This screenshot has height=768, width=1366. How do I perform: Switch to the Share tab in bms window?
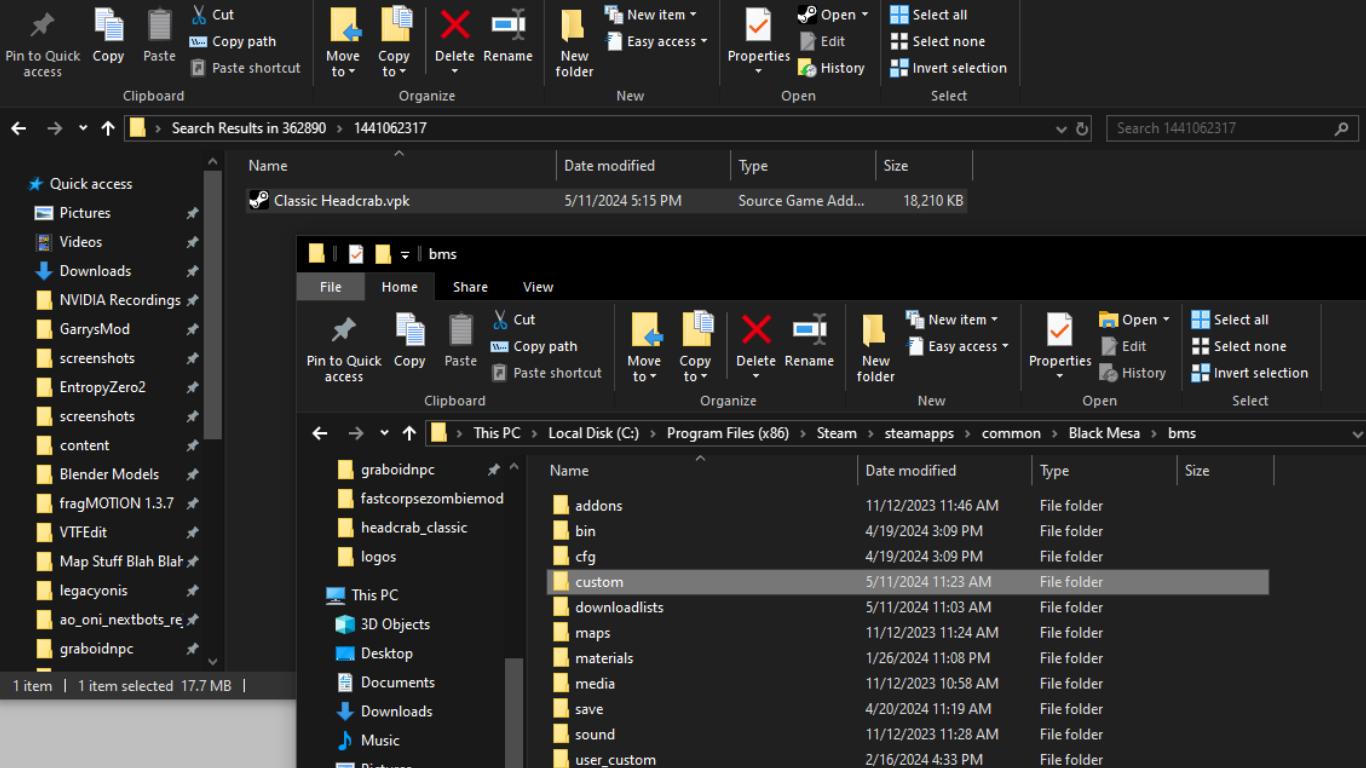pos(470,287)
